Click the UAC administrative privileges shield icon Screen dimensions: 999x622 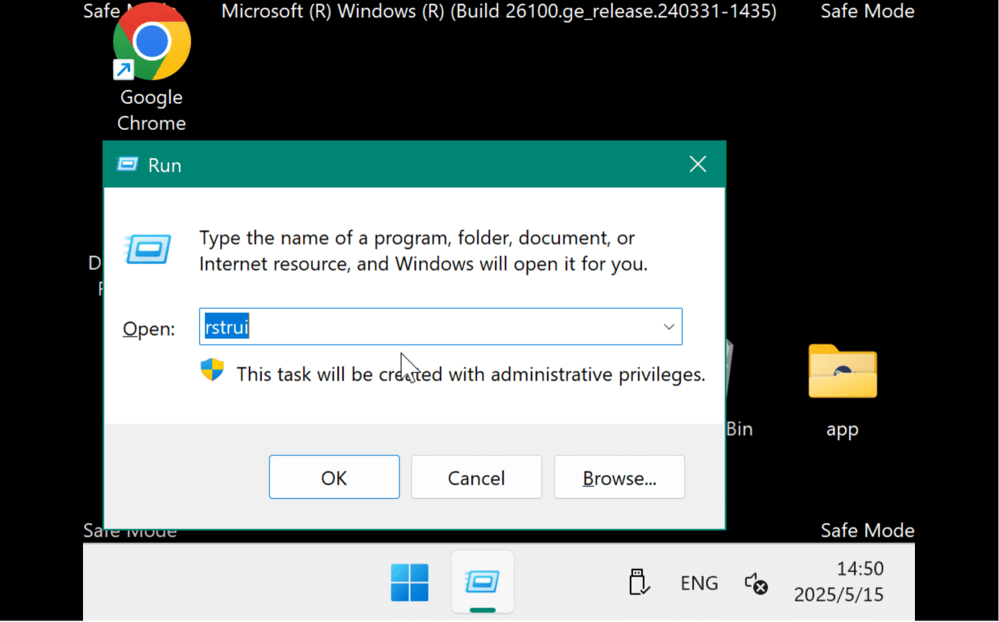(x=212, y=369)
